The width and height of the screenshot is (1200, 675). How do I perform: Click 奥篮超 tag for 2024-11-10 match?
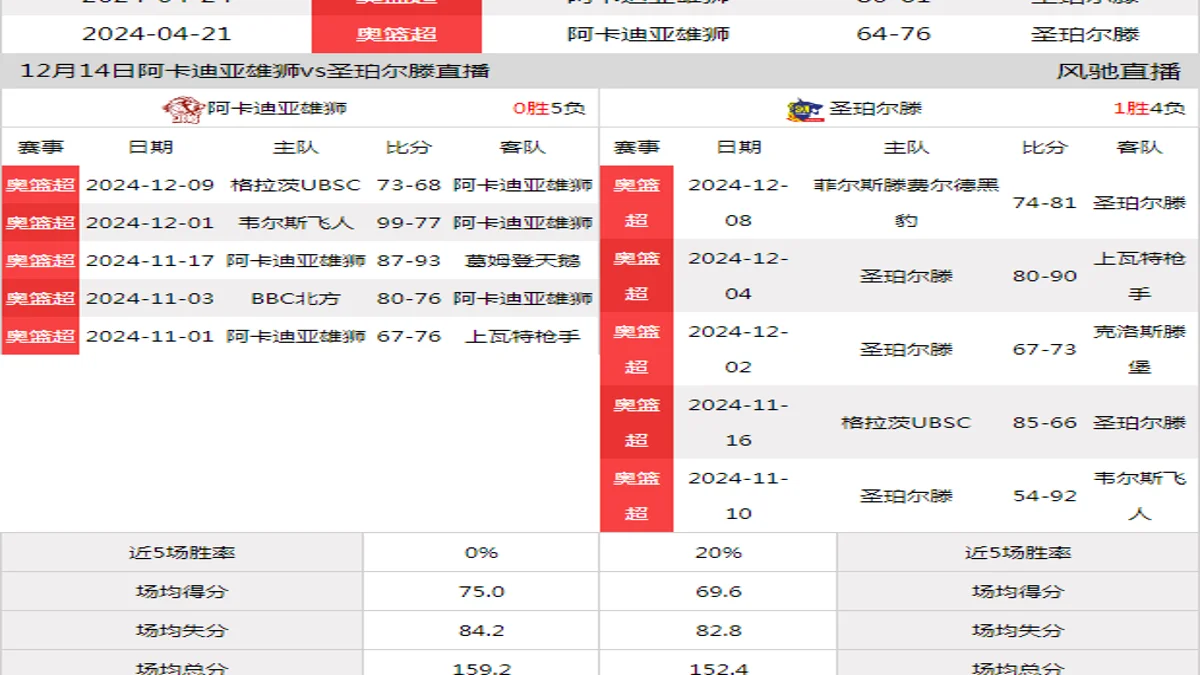click(637, 496)
